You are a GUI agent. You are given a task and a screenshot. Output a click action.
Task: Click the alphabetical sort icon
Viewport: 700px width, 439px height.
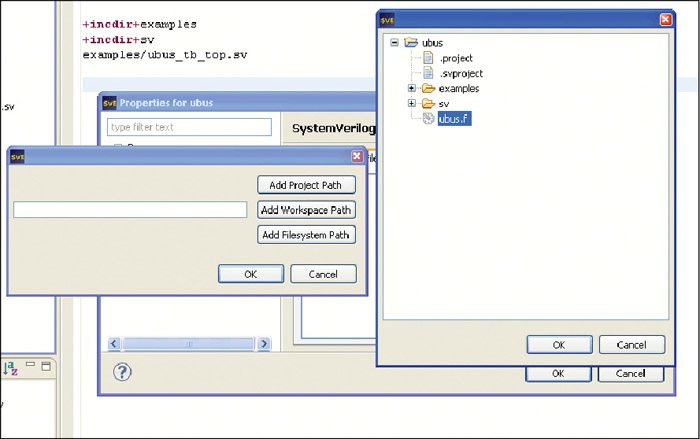pos(11,367)
